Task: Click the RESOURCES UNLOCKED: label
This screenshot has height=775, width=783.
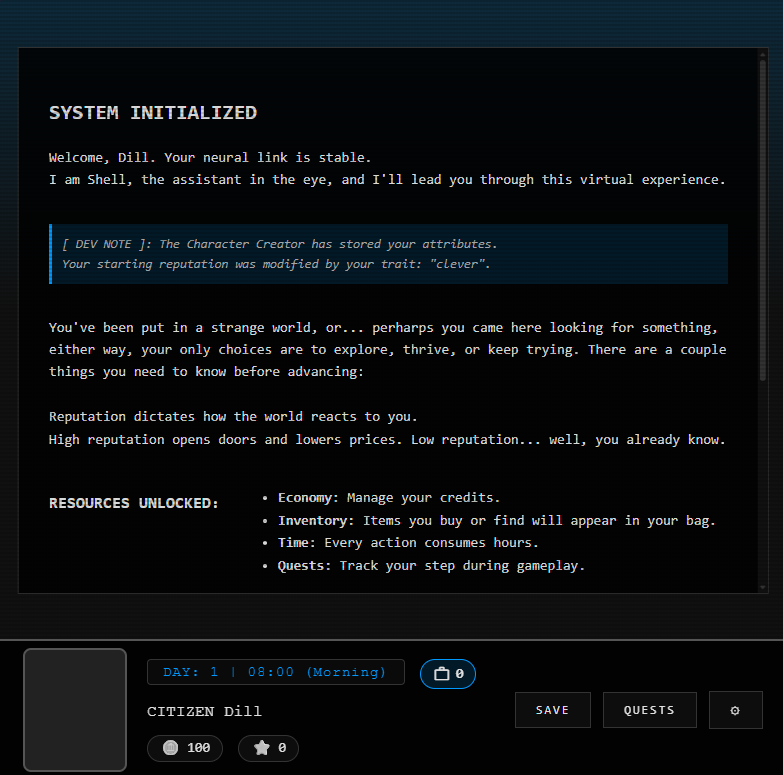Action: coord(134,503)
